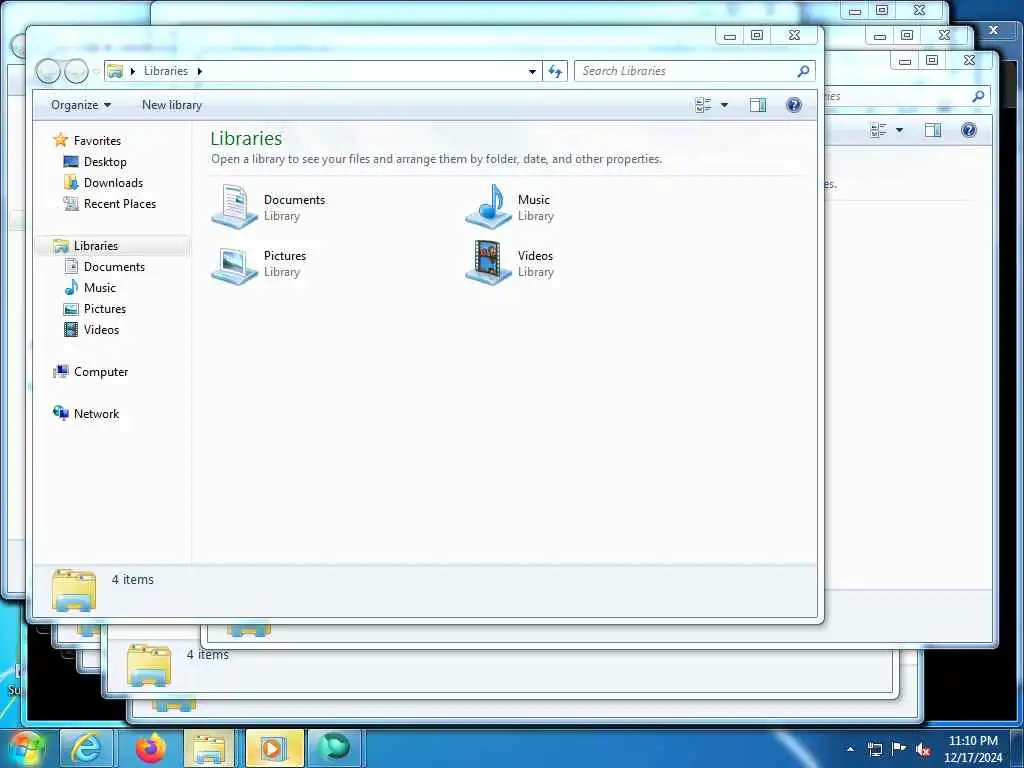The width and height of the screenshot is (1024, 768).
Task: Select Pictures under Libraries in sidebar
Action: [x=104, y=308]
